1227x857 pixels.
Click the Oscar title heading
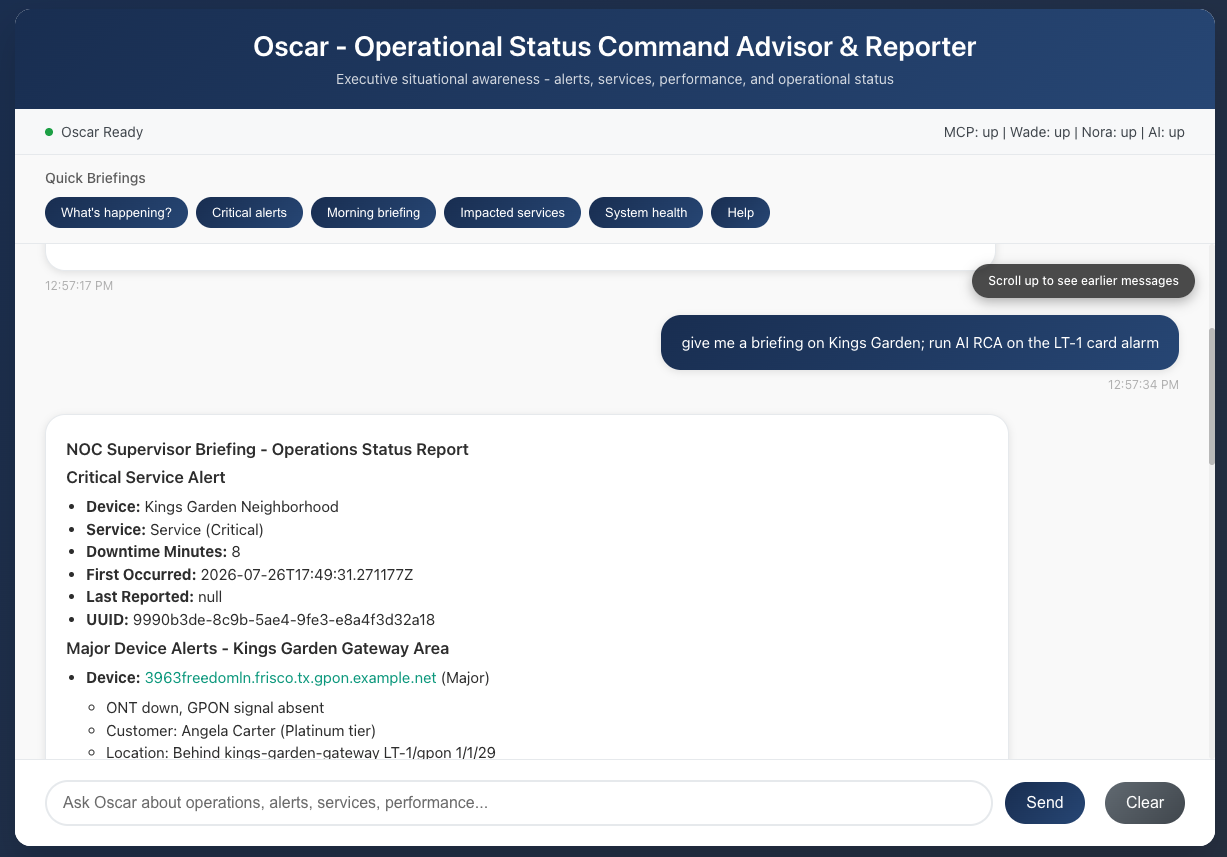coord(614,46)
